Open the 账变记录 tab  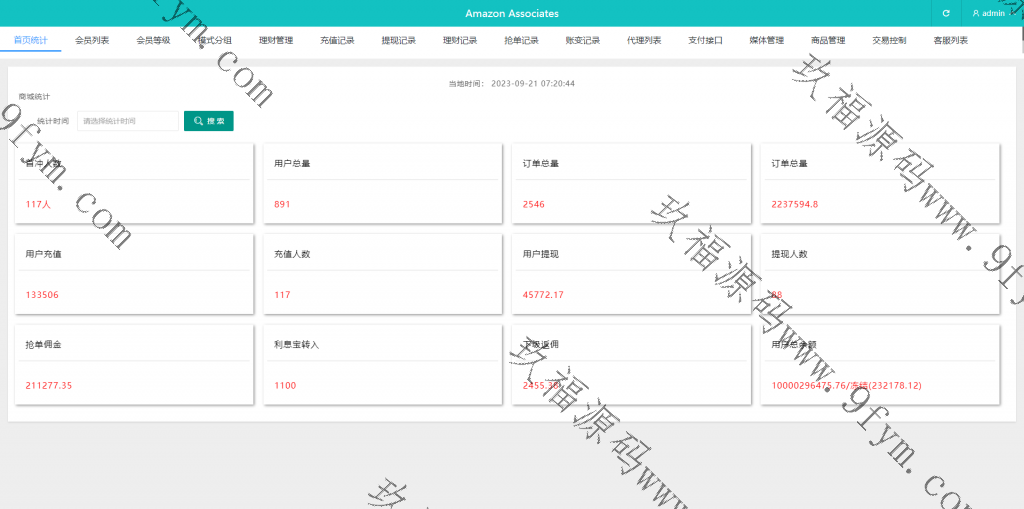coord(583,40)
